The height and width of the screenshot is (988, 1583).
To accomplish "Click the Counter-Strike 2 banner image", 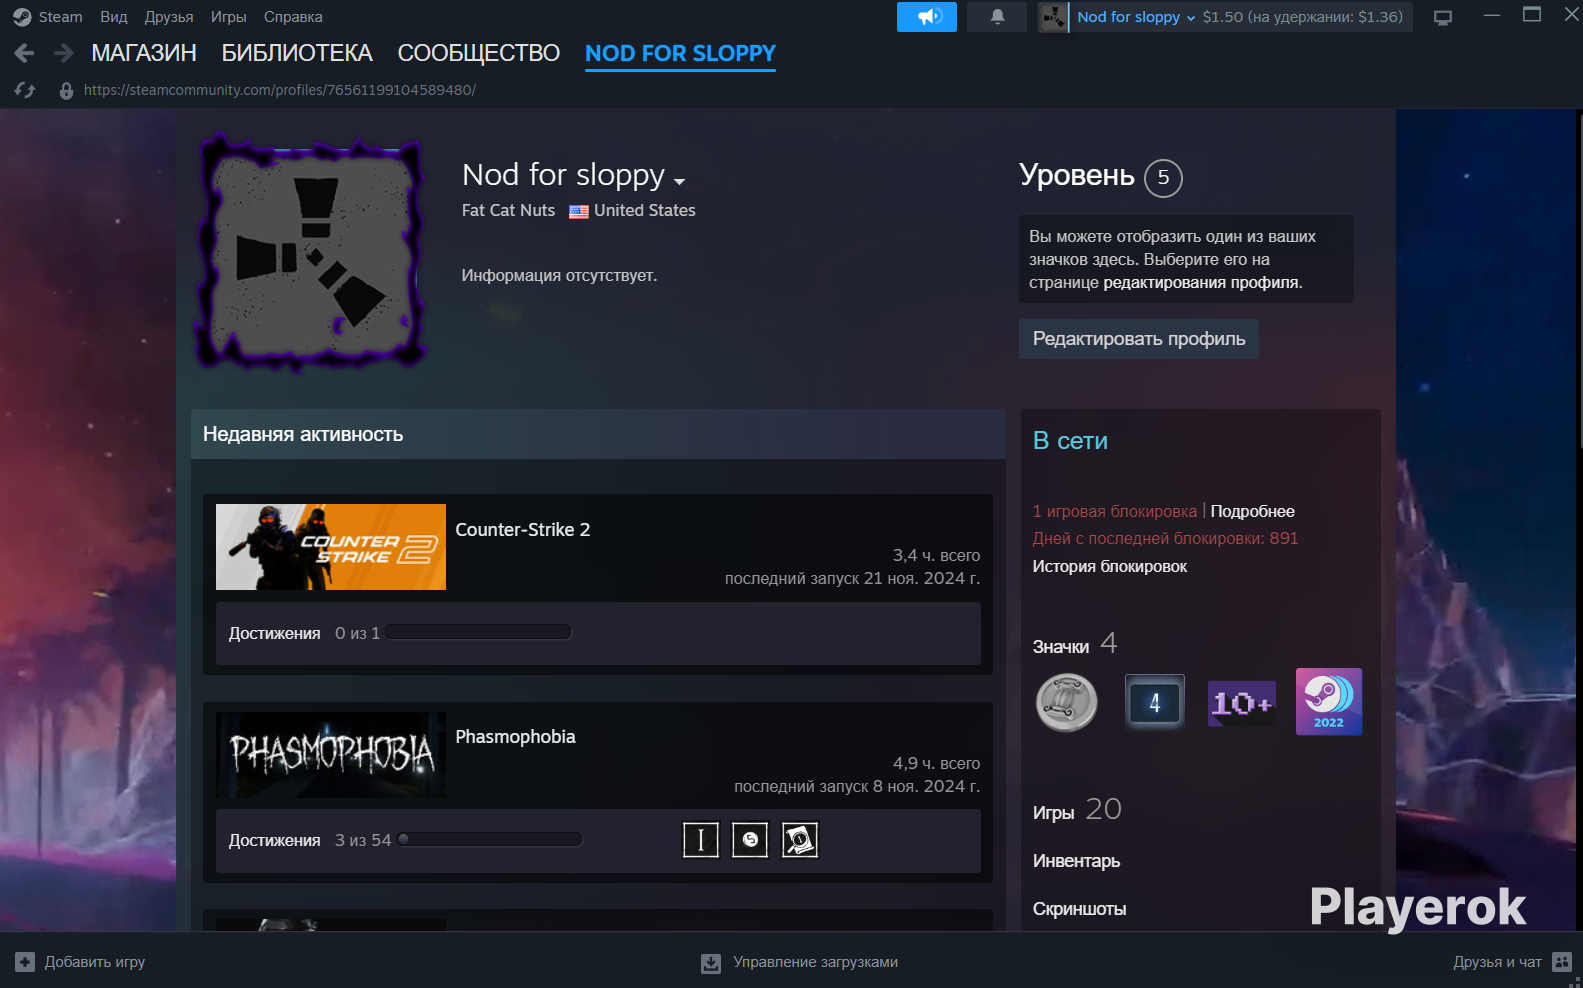I will coord(331,547).
